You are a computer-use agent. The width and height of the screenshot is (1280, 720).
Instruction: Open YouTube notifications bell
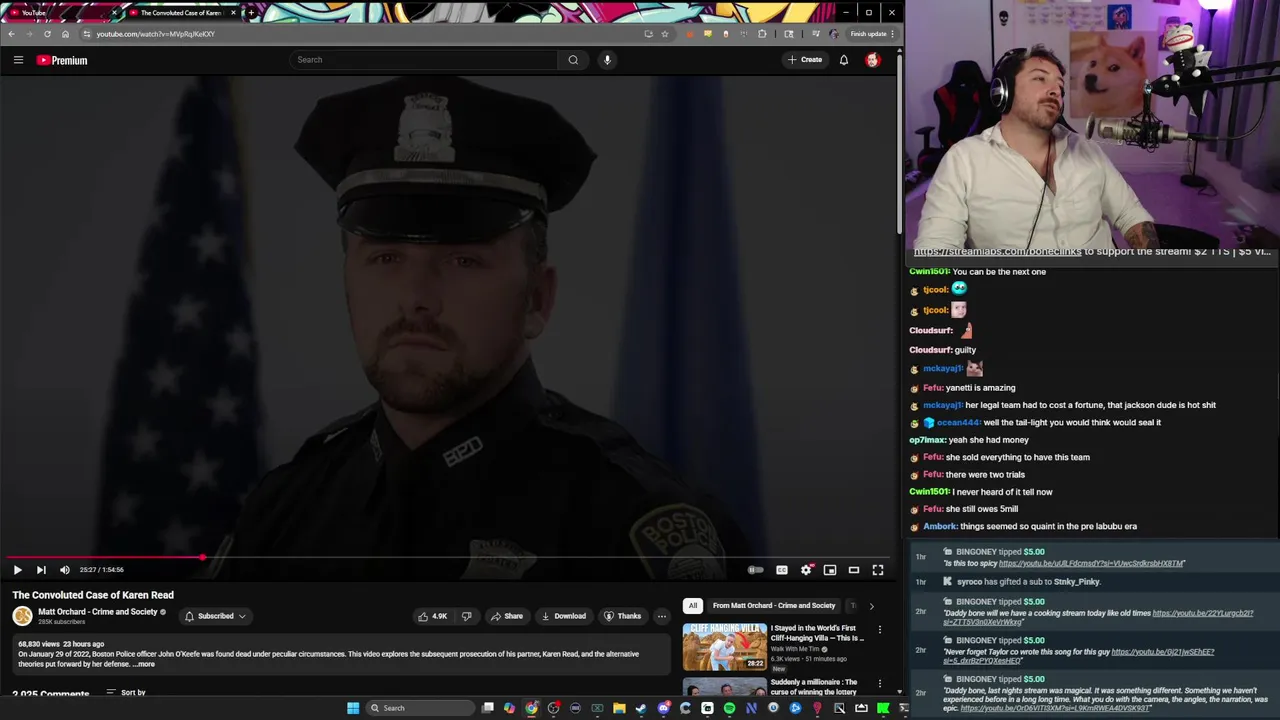pos(844,60)
